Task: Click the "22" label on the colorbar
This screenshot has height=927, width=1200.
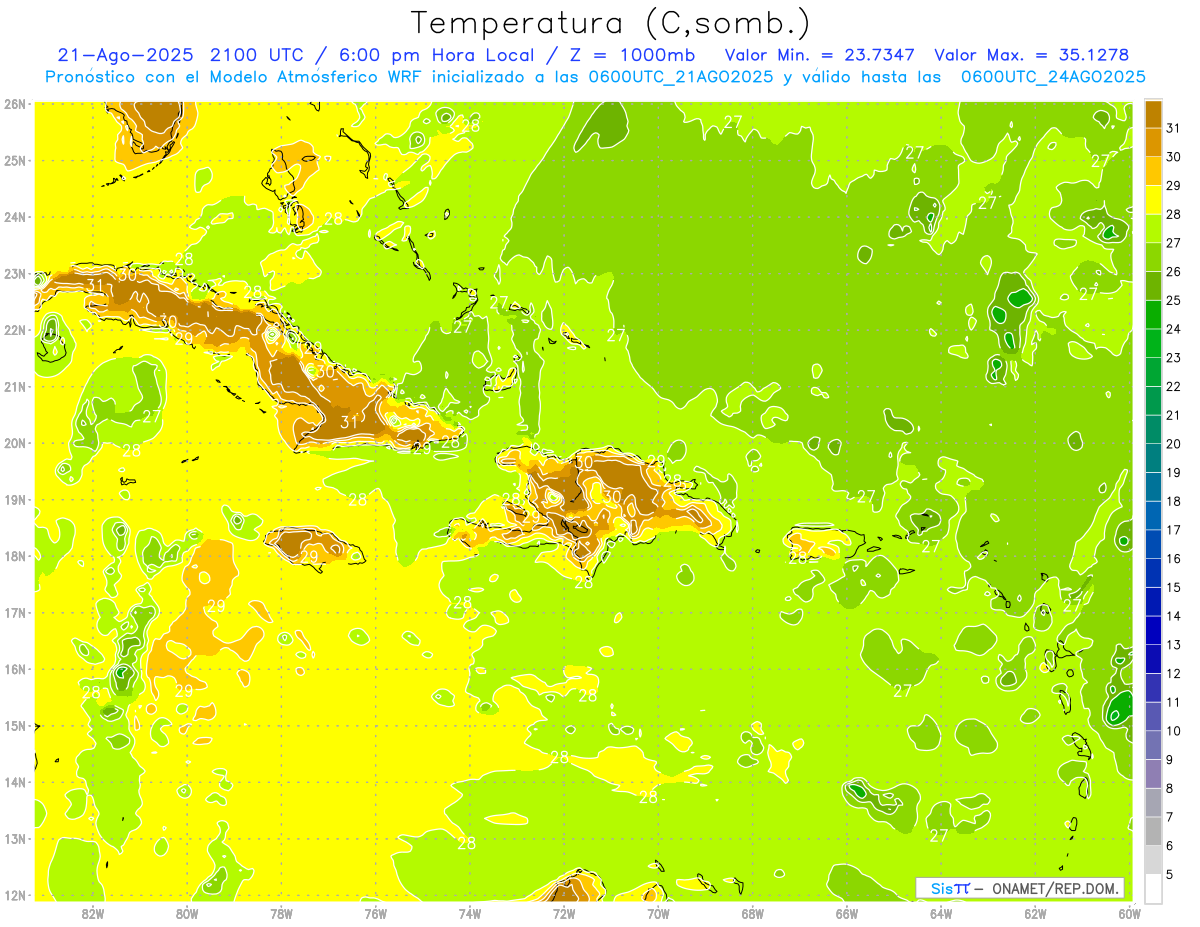Action: (1173, 386)
